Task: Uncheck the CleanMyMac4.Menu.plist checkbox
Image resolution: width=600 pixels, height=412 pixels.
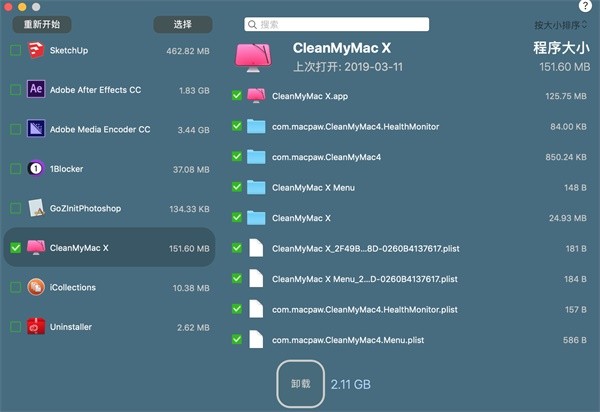Action: click(237, 339)
